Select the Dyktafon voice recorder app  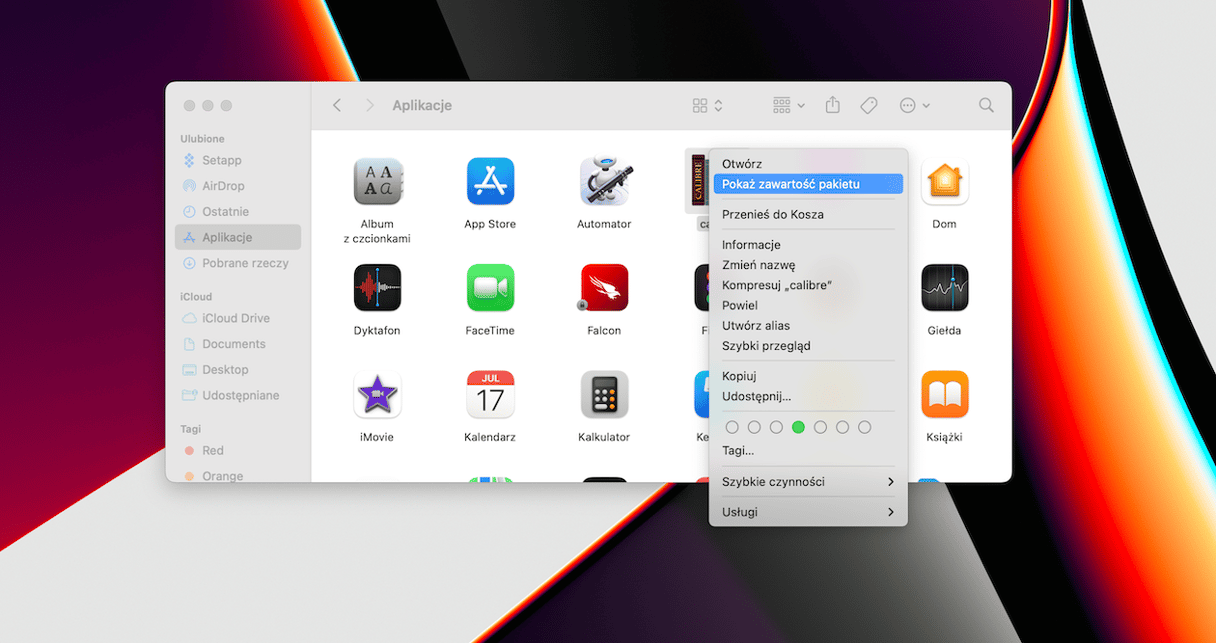point(377,288)
